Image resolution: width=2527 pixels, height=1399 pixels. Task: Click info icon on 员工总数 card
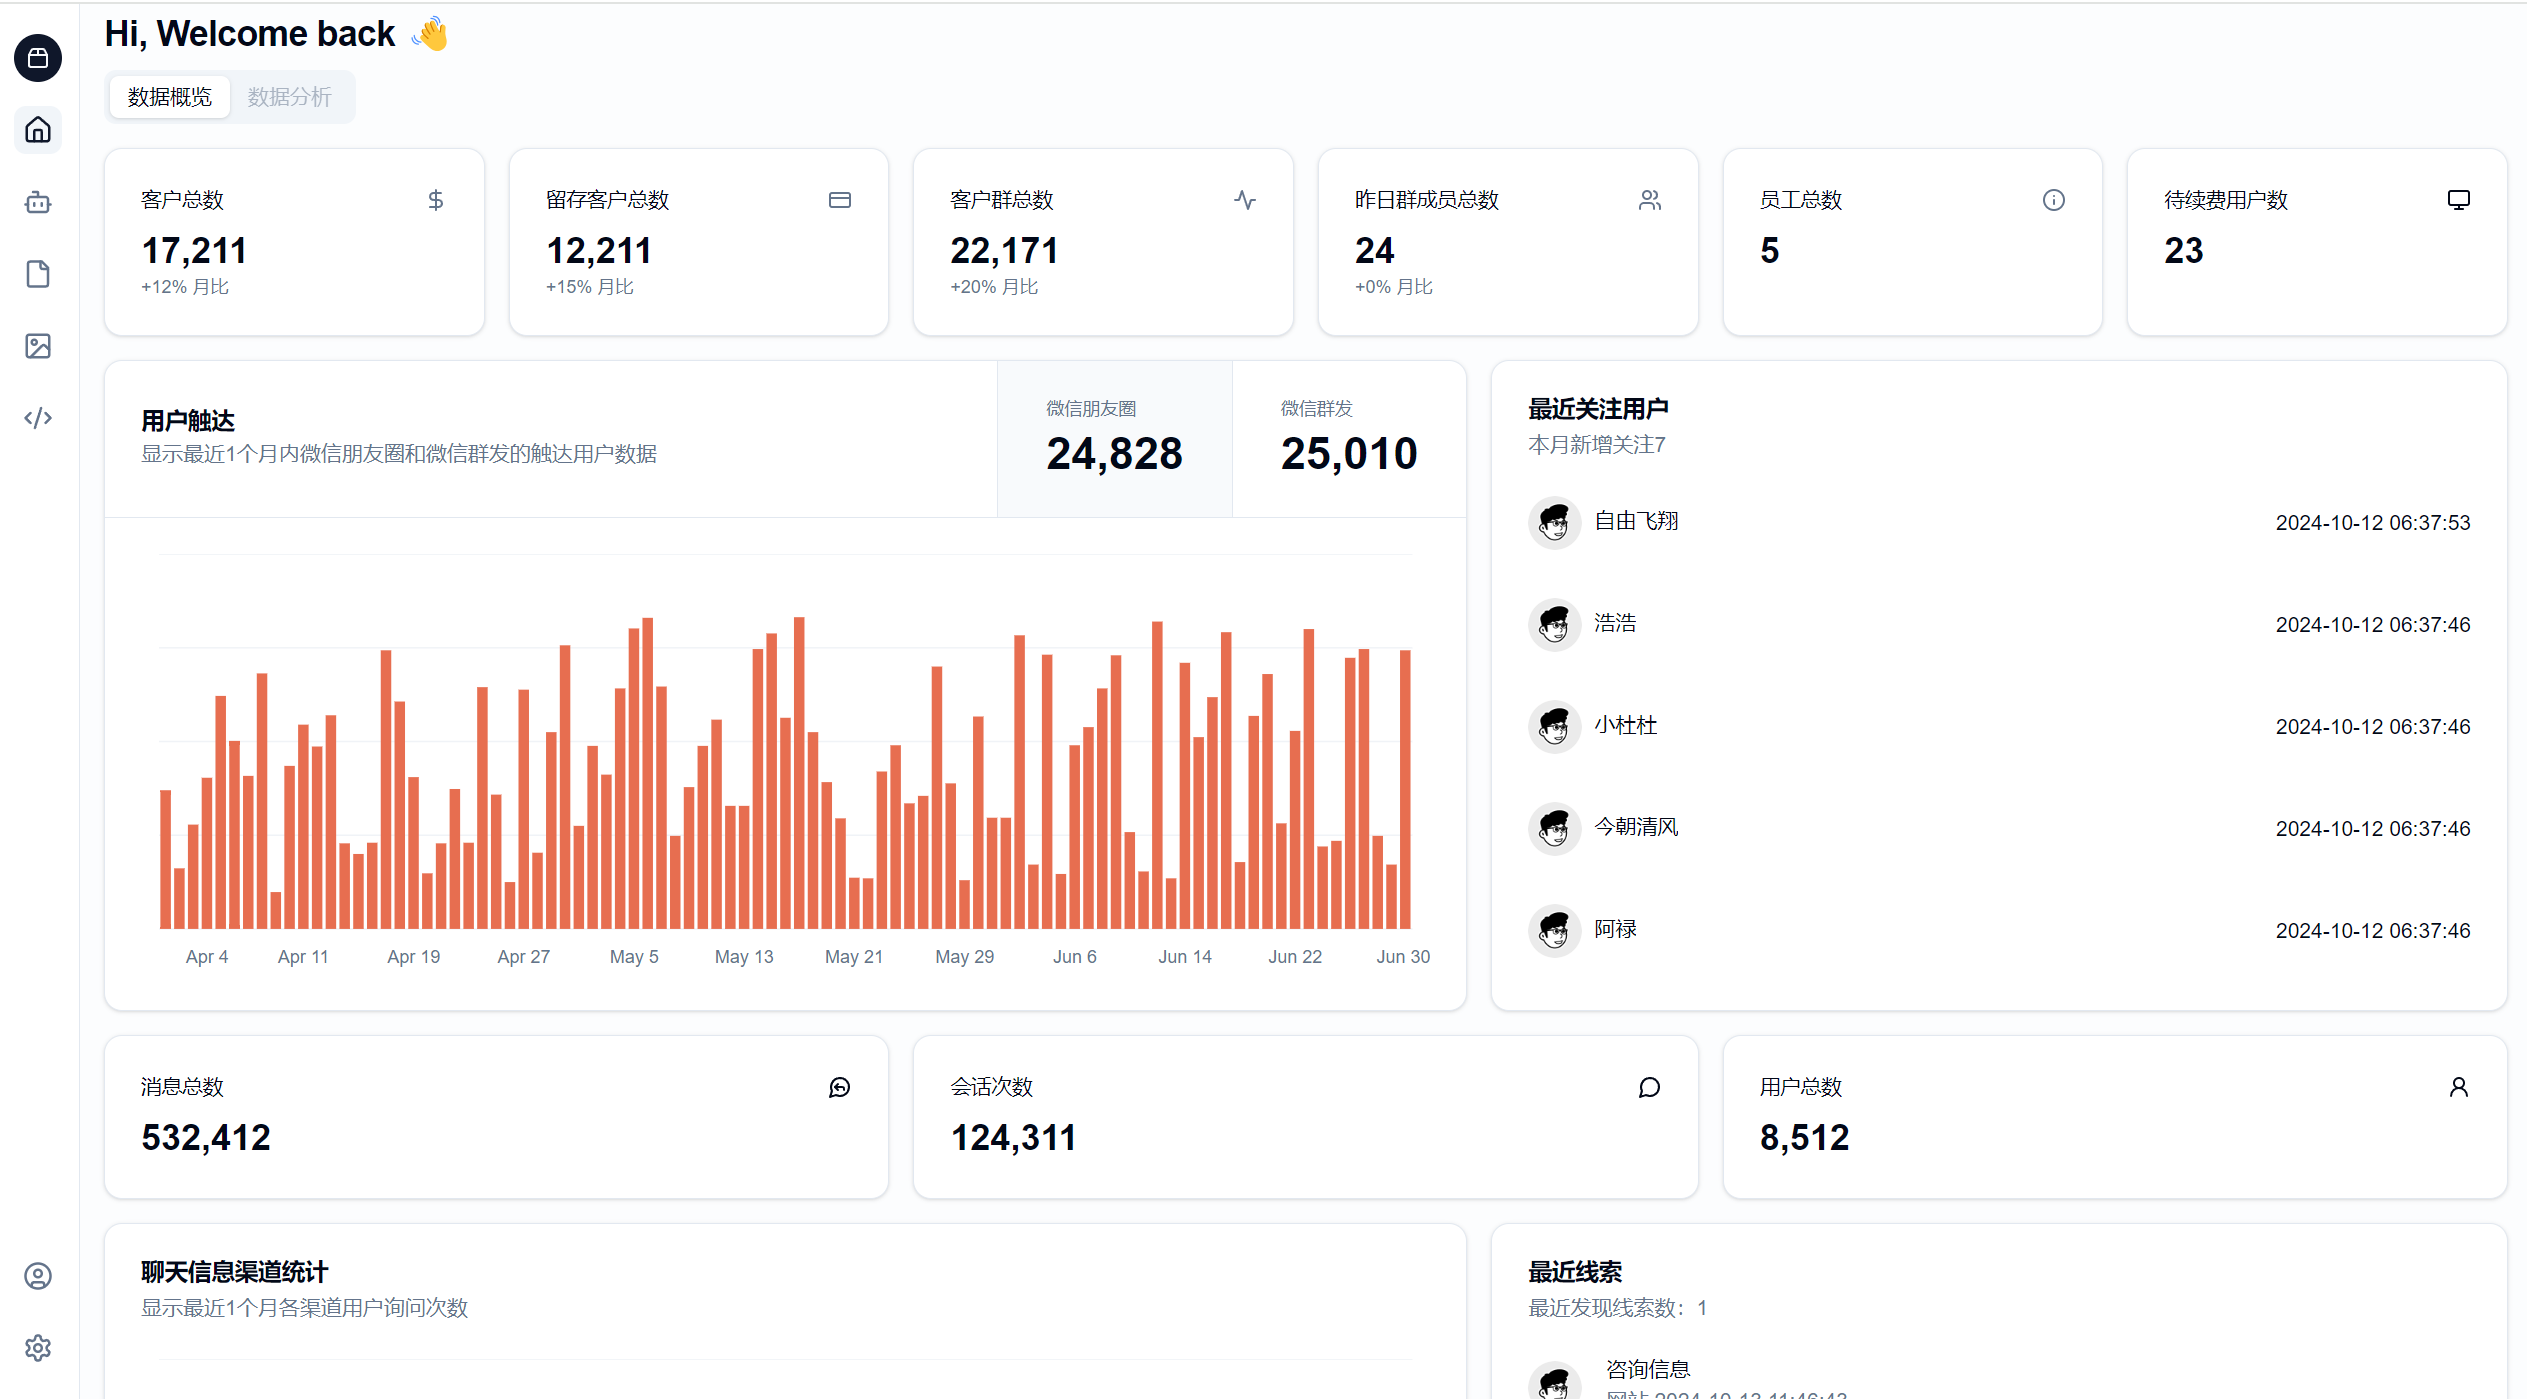2054,200
